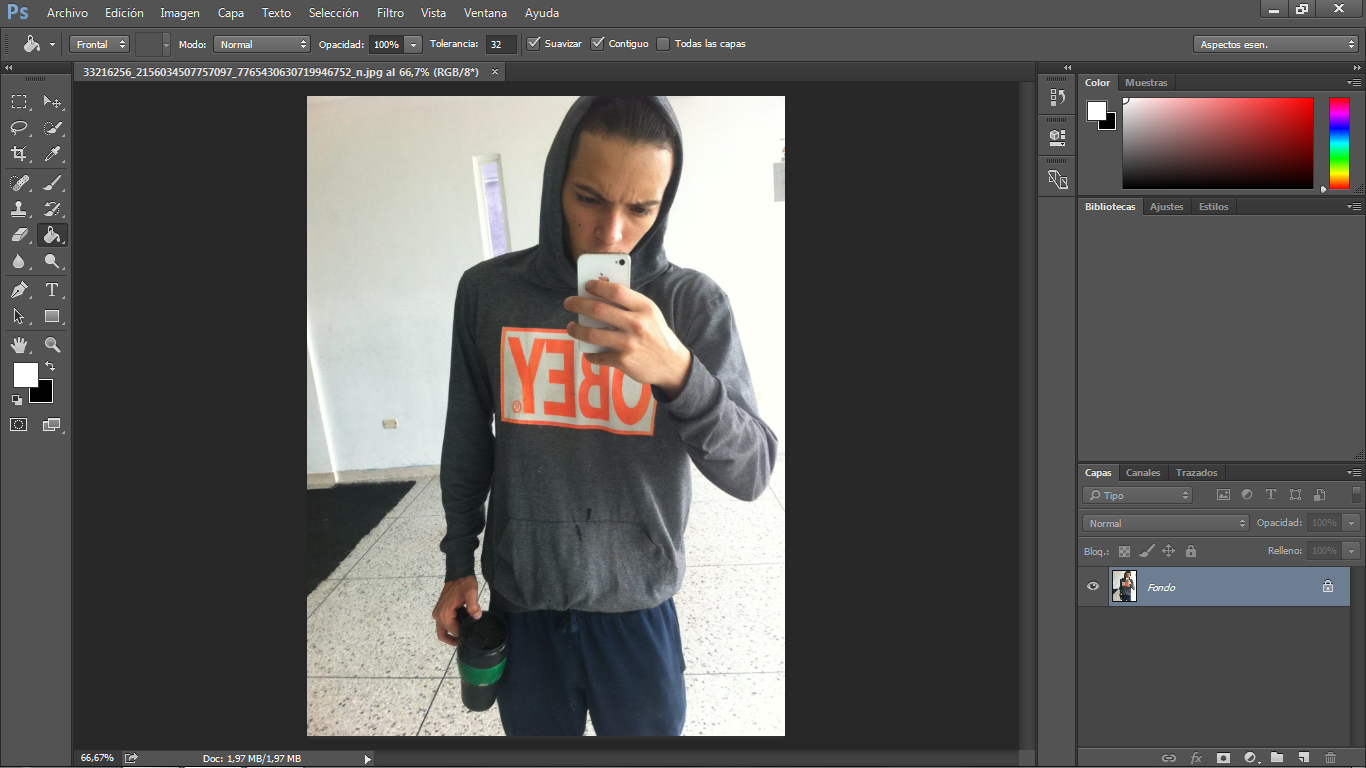Toggle lock transparent pixels
The width and height of the screenshot is (1366, 768).
[x=1124, y=551]
